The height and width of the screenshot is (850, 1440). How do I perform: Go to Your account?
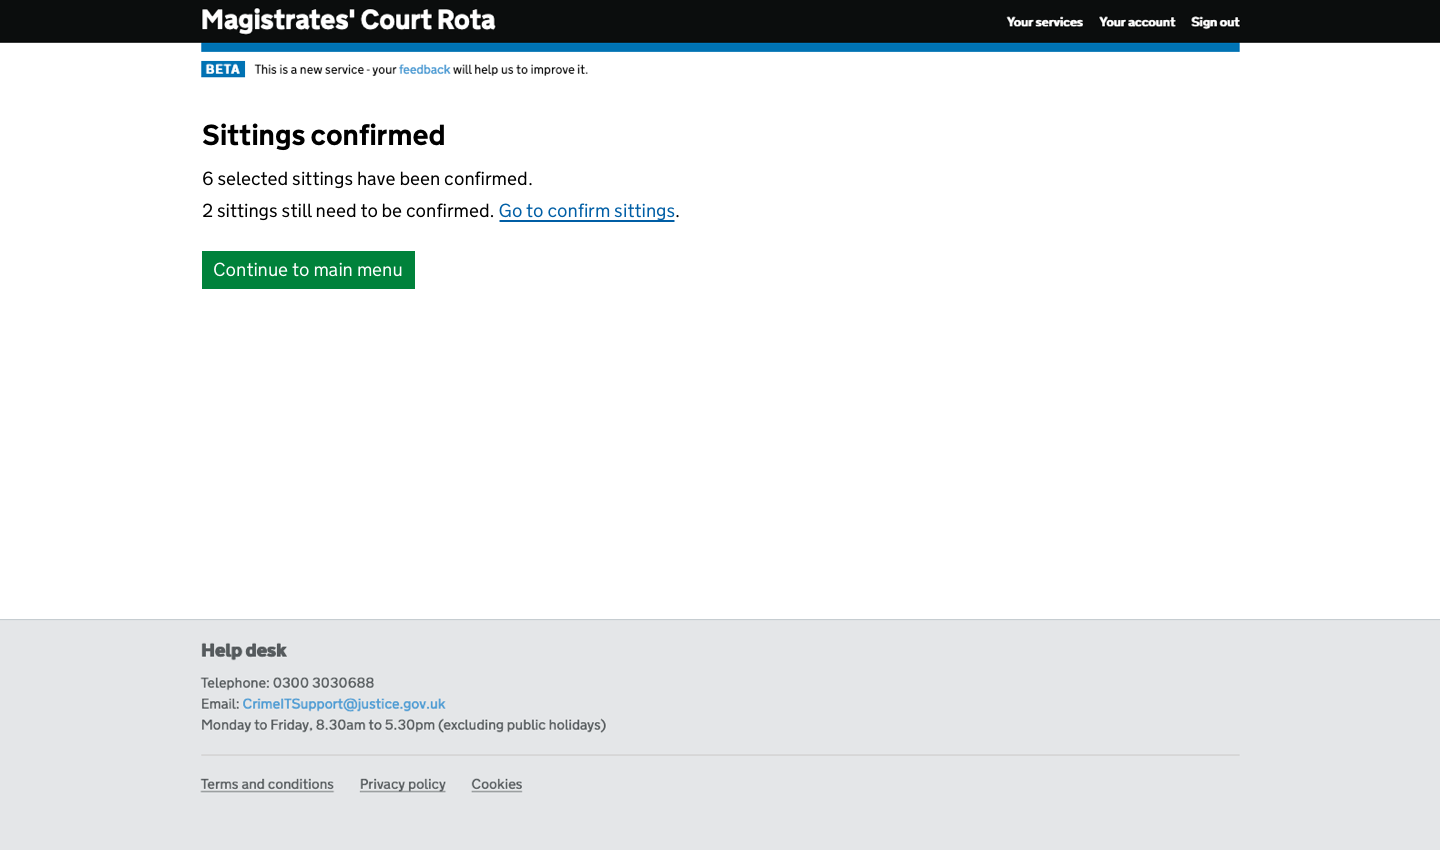point(1136,22)
